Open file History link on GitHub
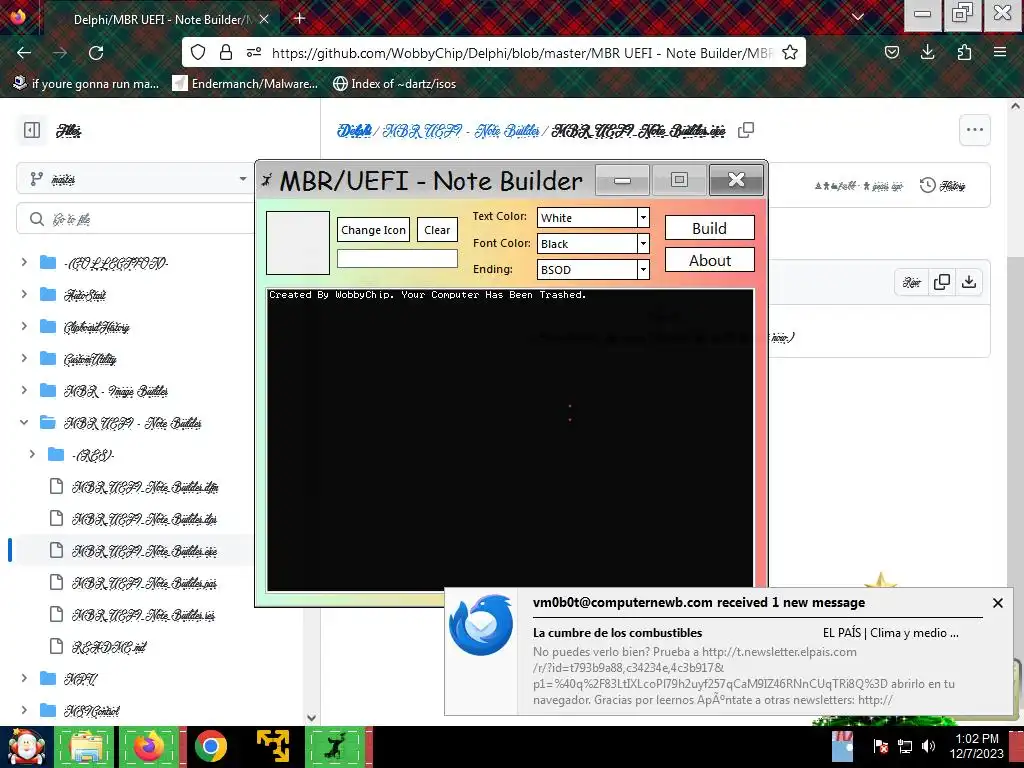Image resolution: width=1024 pixels, height=768 pixels. (x=943, y=186)
